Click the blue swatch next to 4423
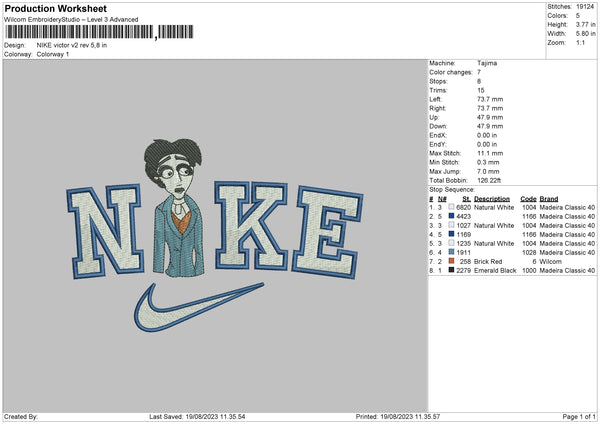This screenshot has height=424, width=600. (x=451, y=216)
